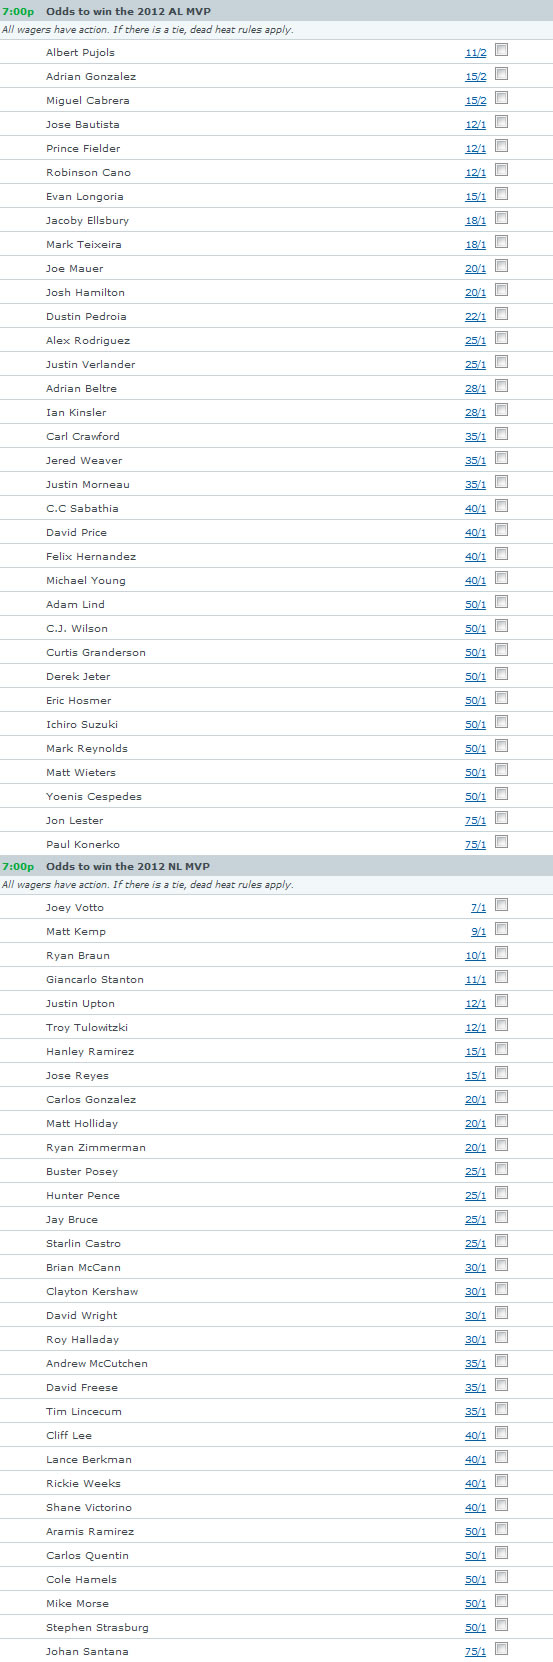
Task: Open Ryan Braun's 10/1 odds link
Action: [476, 956]
